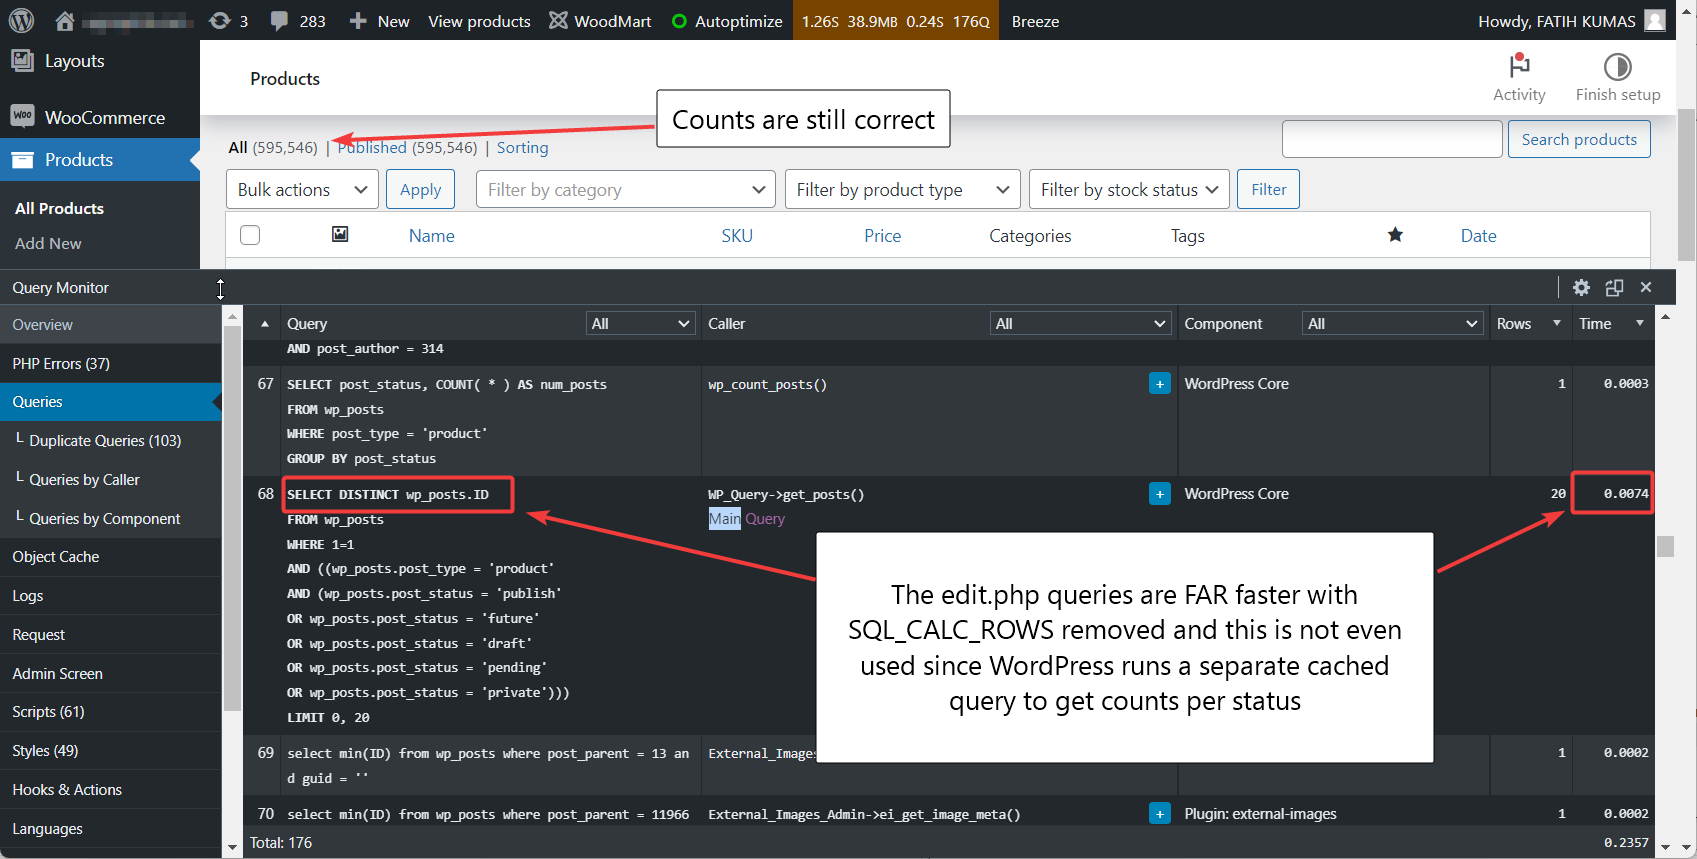Open the Activity flag panel
This screenshot has width=1697, height=859.
pyautogui.click(x=1519, y=78)
